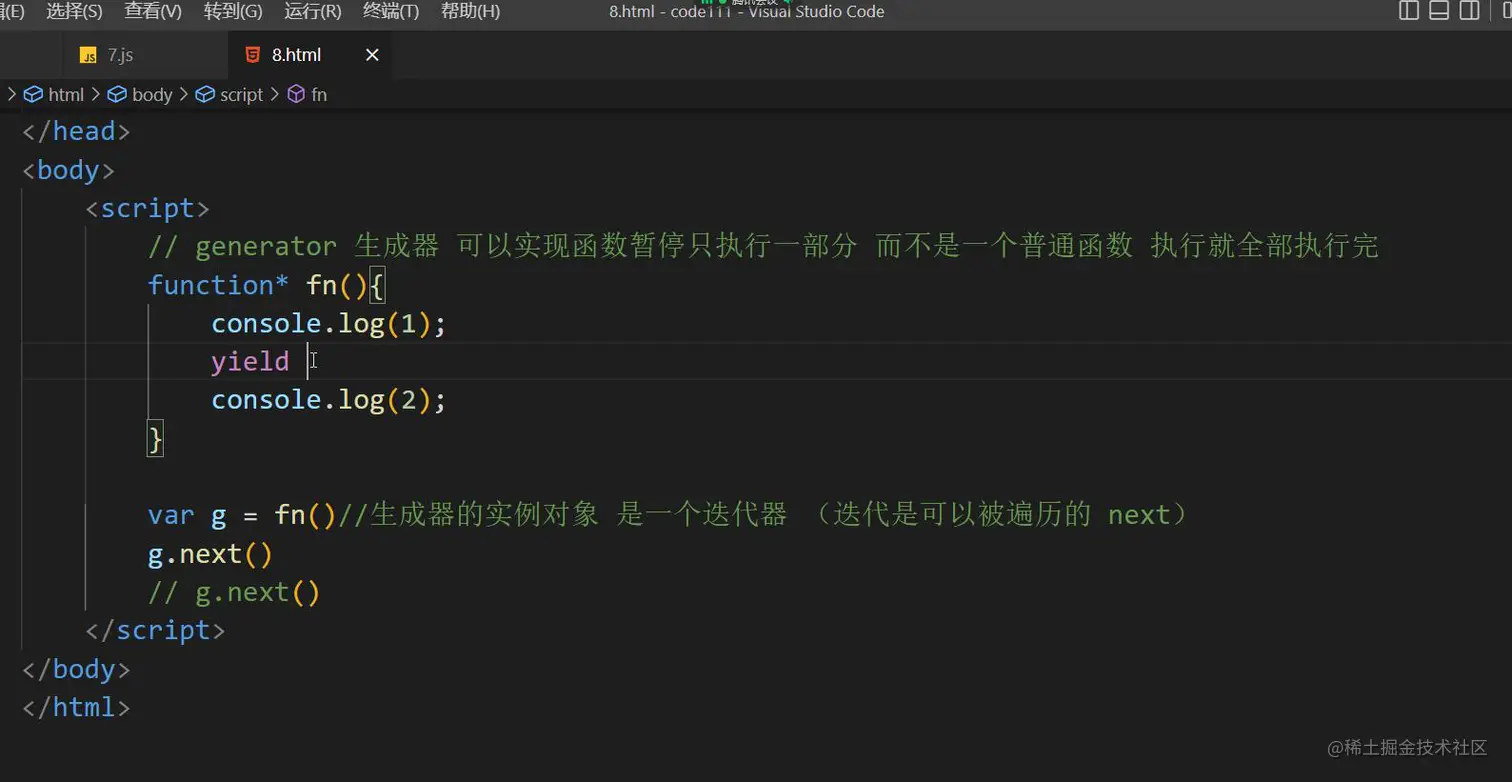1512x782 pixels.
Task: Click the html breadcrumb item
Action: [55, 94]
